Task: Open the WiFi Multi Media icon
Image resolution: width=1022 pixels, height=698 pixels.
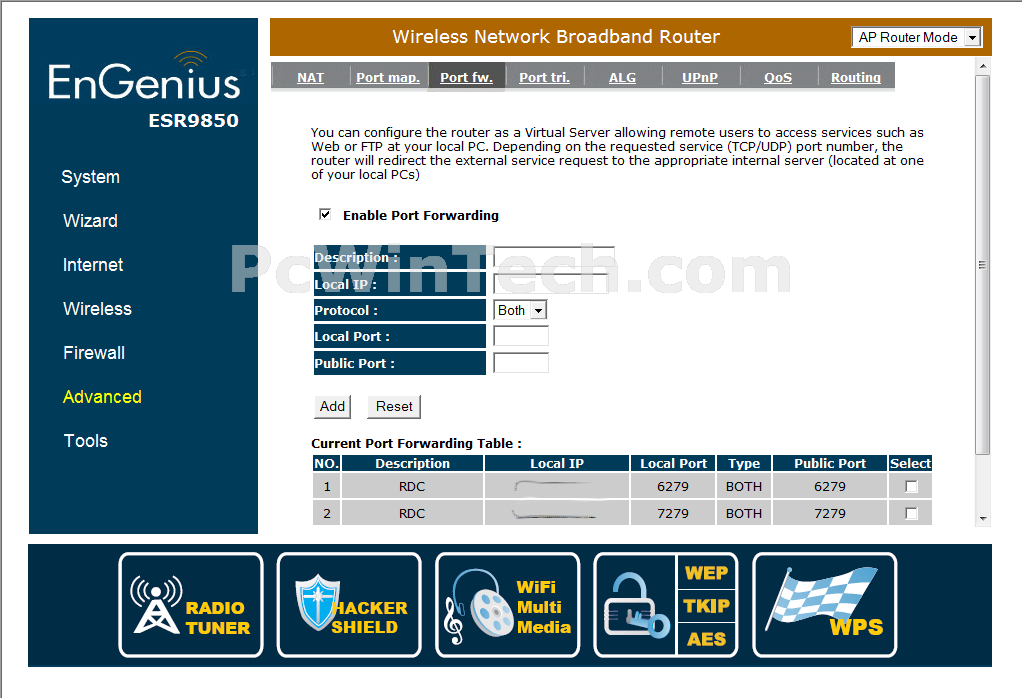Action: pyautogui.click(x=508, y=605)
